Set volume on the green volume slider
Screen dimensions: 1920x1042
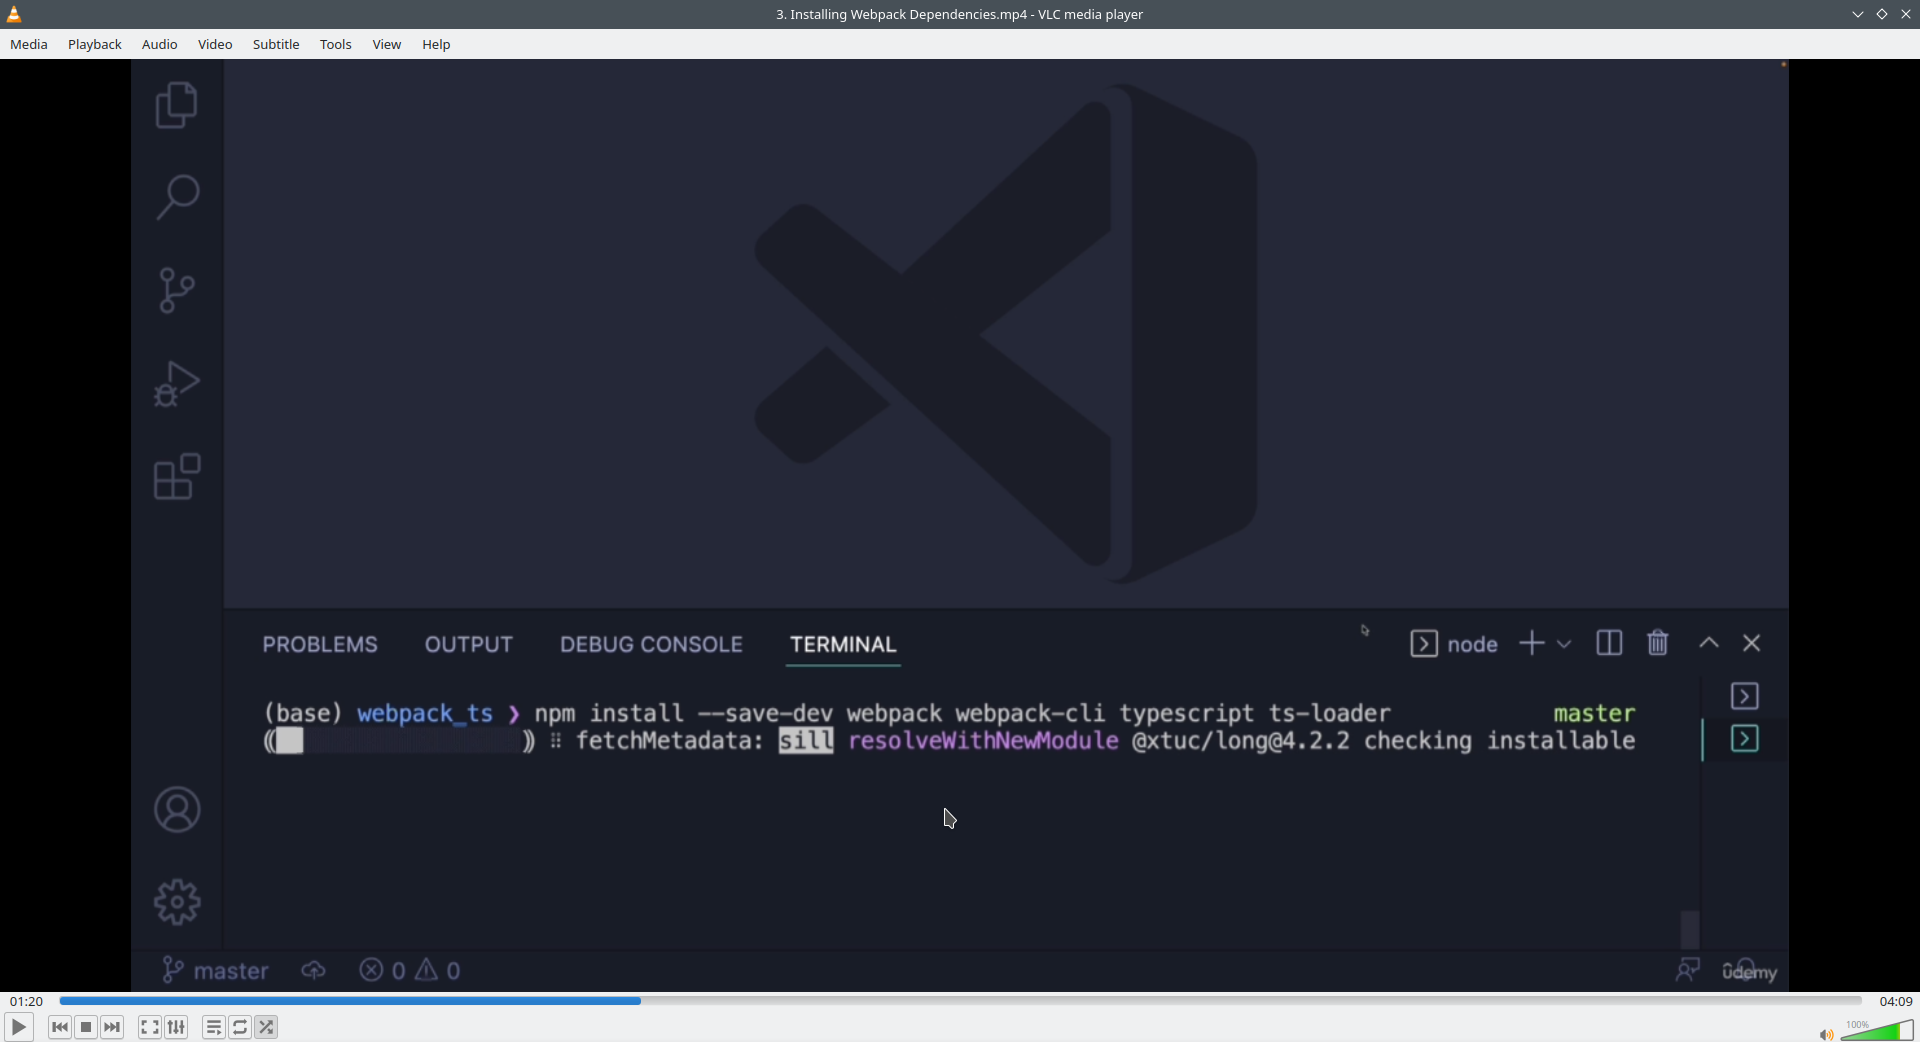[x=1877, y=1031]
